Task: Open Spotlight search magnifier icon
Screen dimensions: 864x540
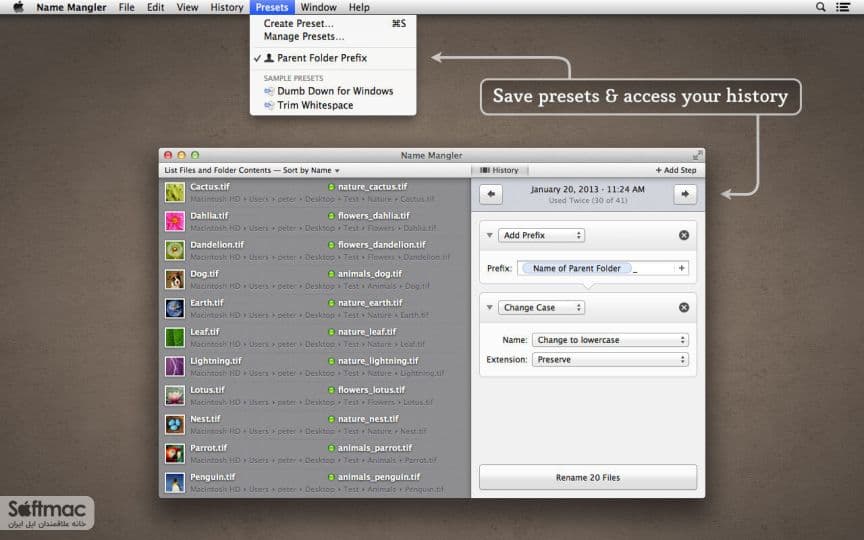Action: tap(820, 7)
